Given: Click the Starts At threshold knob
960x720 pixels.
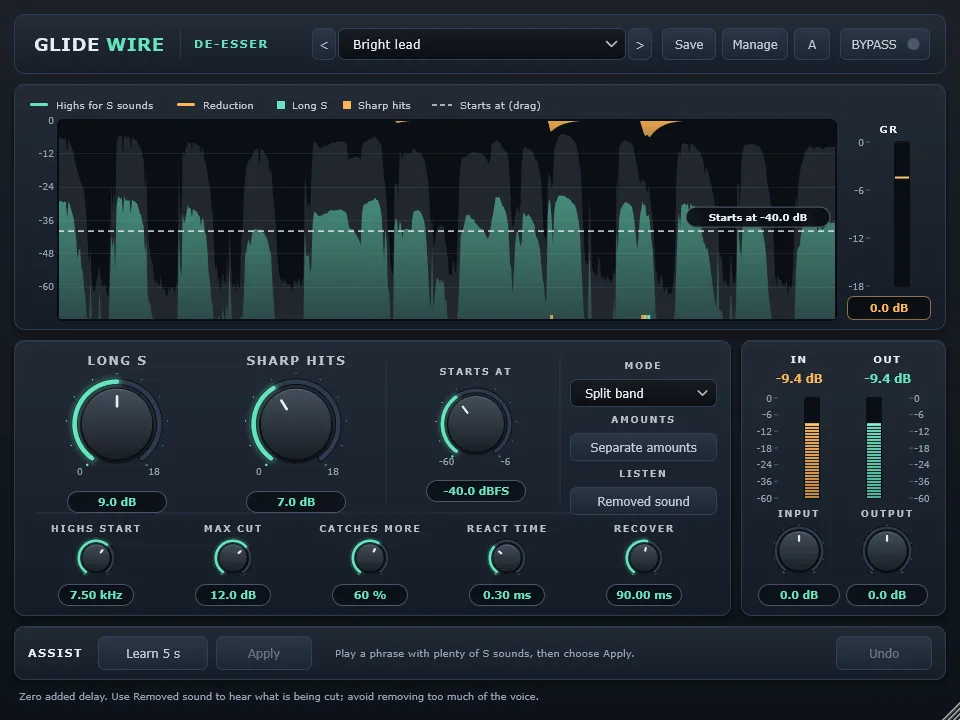Looking at the screenshot, I should (x=476, y=423).
